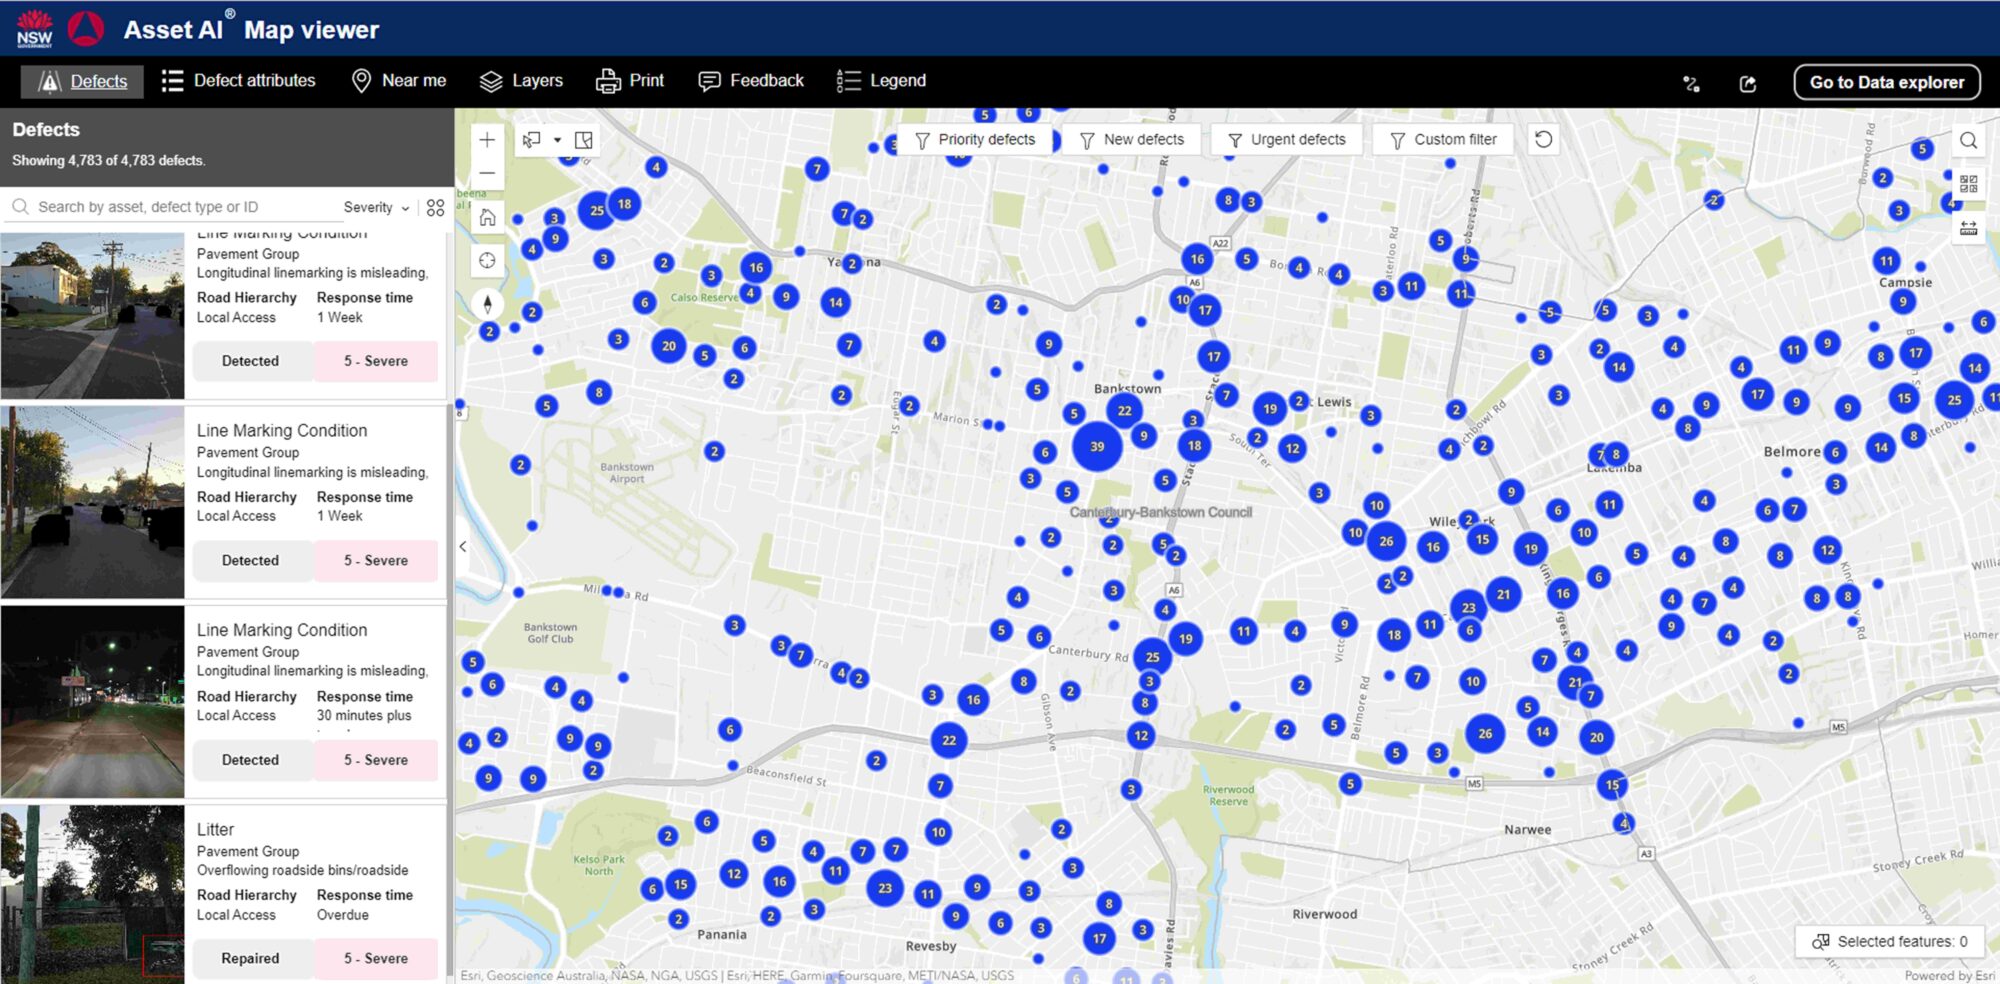This screenshot has width=2000, height=984.
Task: Click the defect search input field
Action: coord(175,207)
